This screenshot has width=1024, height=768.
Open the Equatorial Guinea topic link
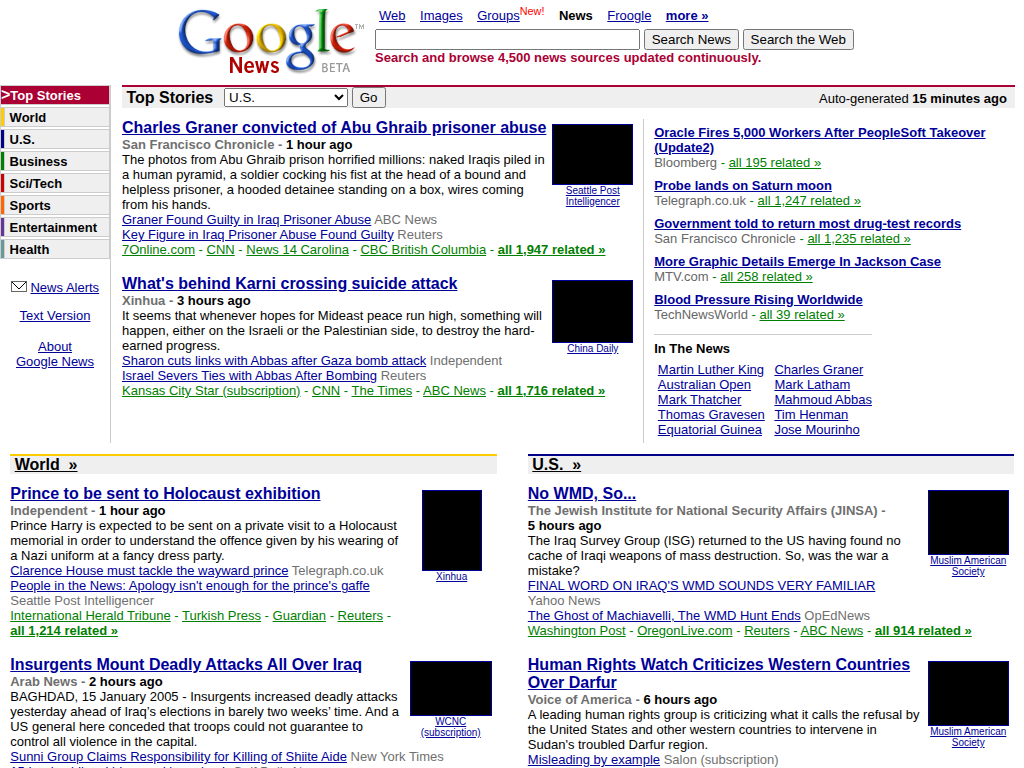[x=709, y=430]
